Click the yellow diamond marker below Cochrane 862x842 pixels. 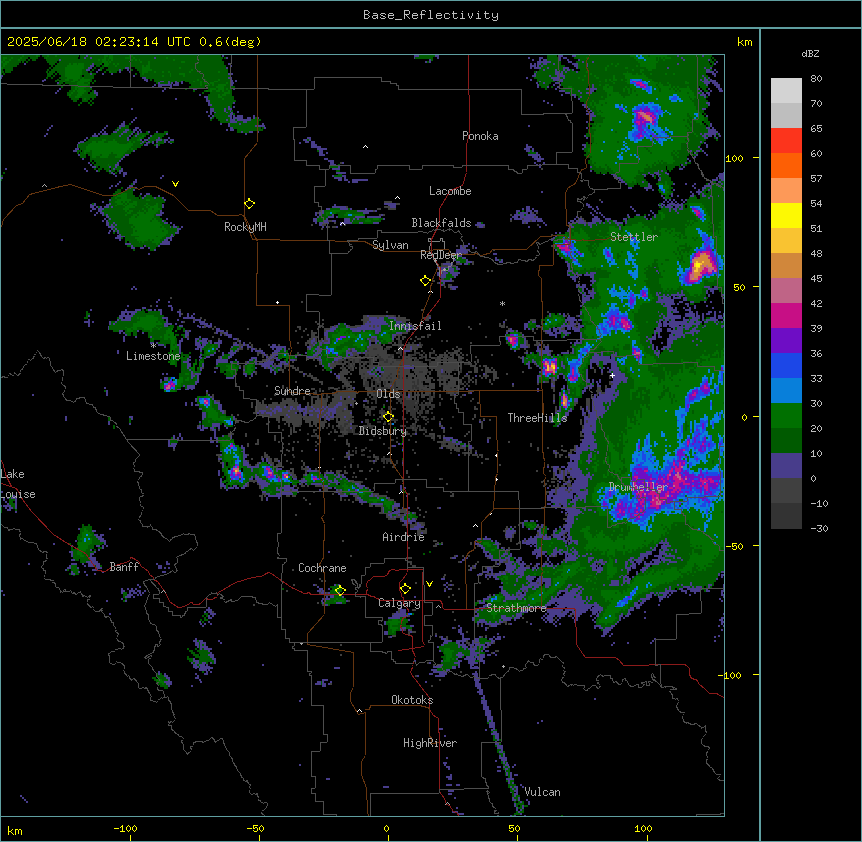tap(340, 590)
